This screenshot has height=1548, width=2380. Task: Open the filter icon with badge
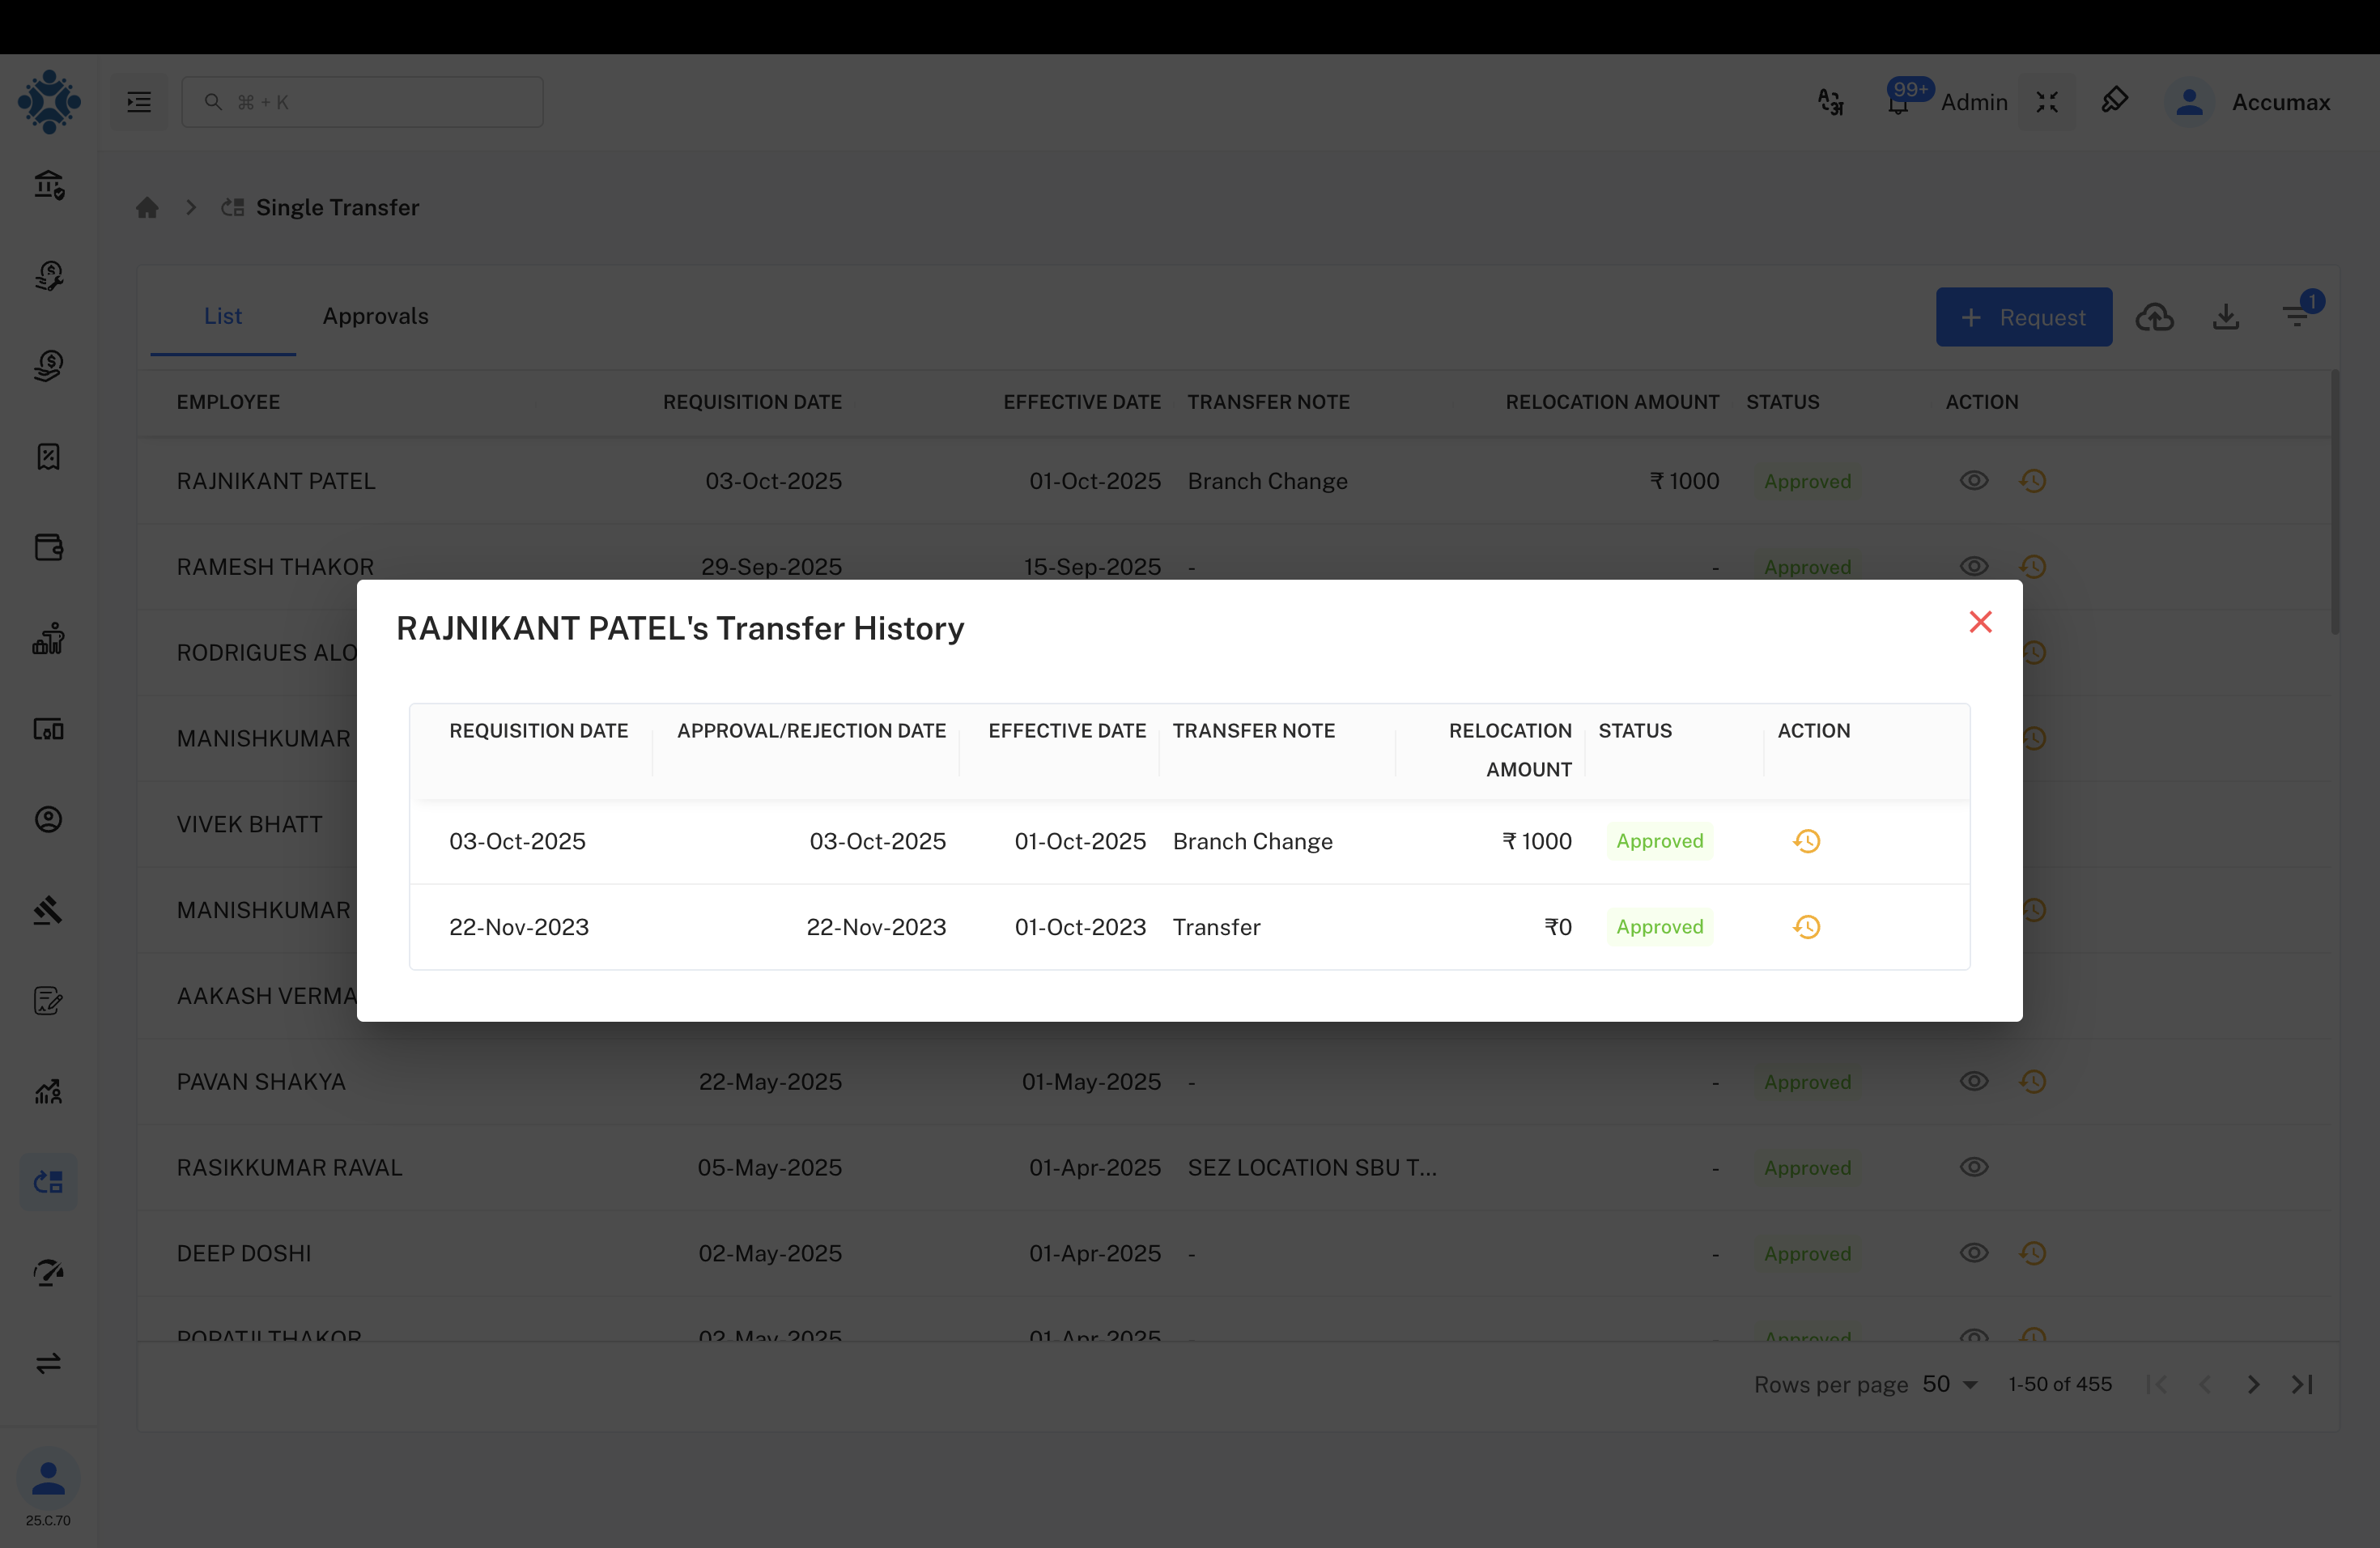point(2297,316)
